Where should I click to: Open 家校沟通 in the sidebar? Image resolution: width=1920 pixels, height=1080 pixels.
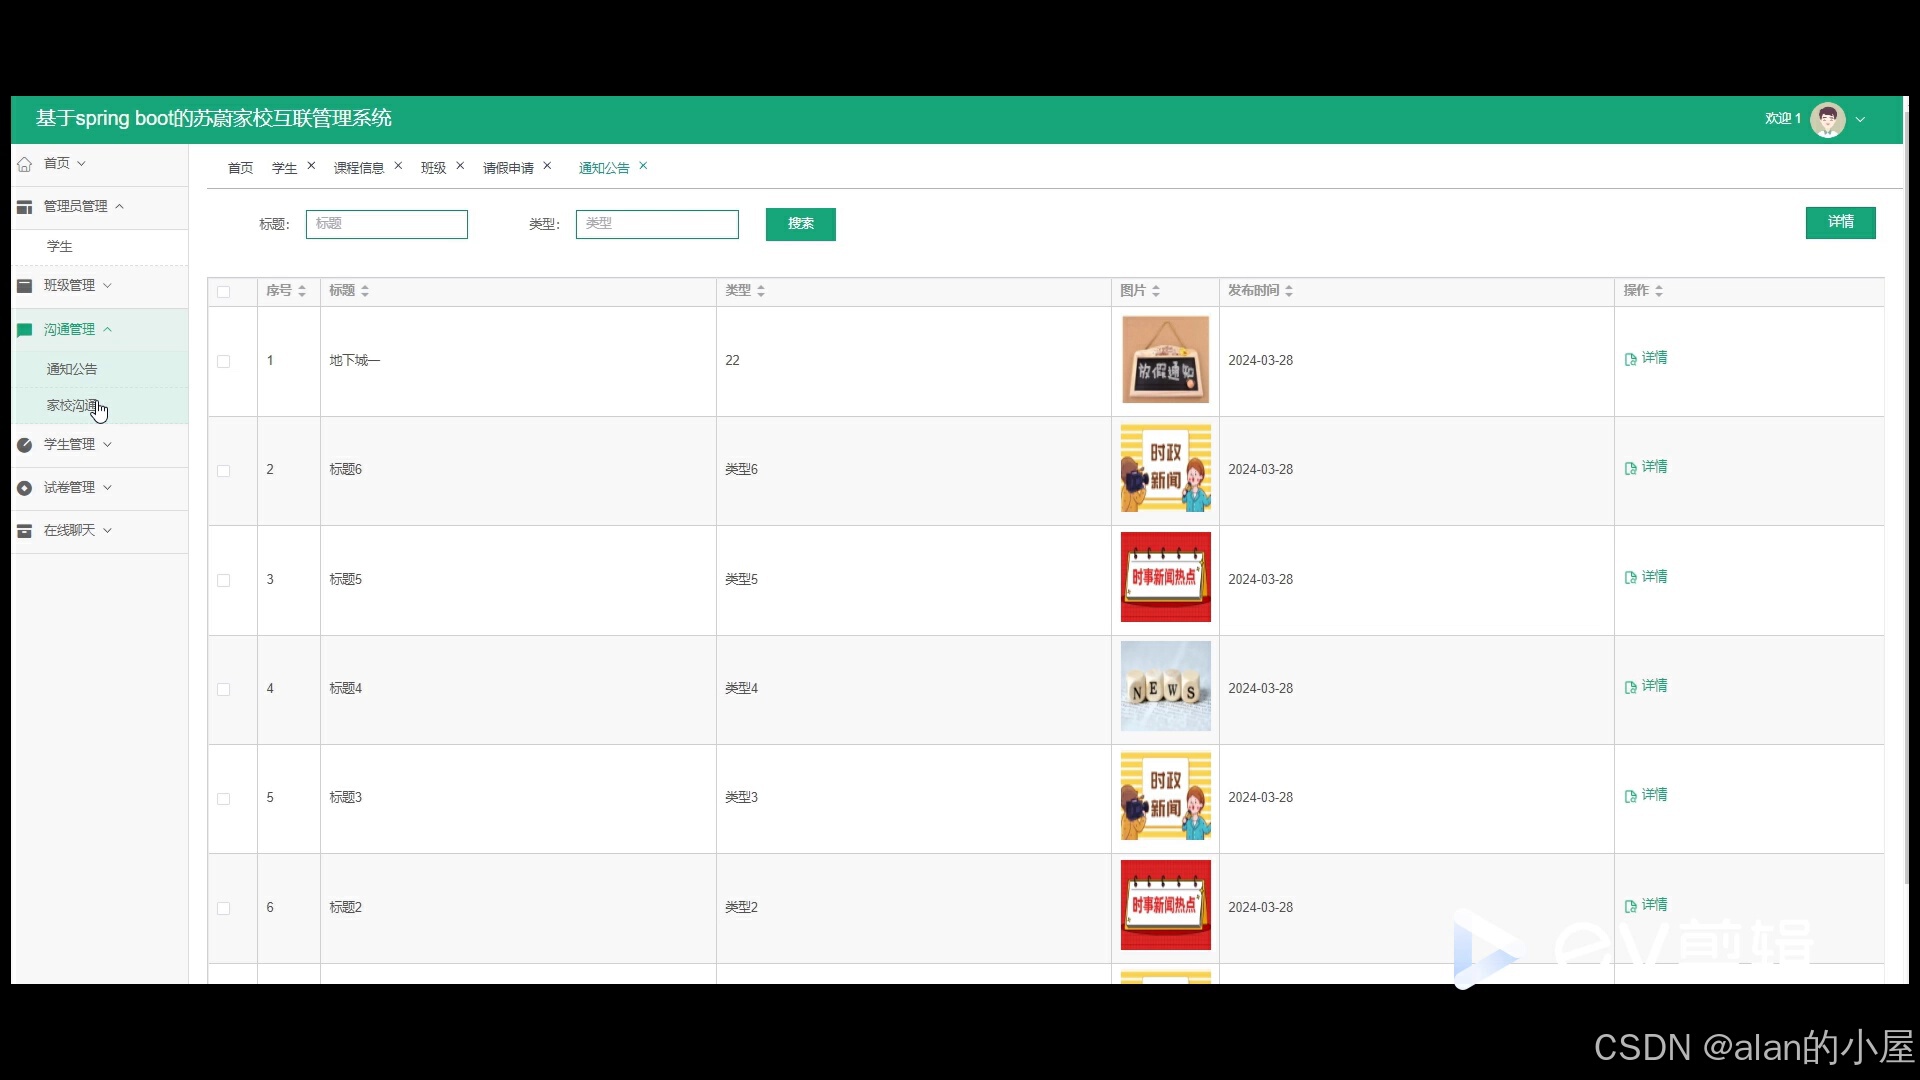pyautogui.click(x=72, y=406)
